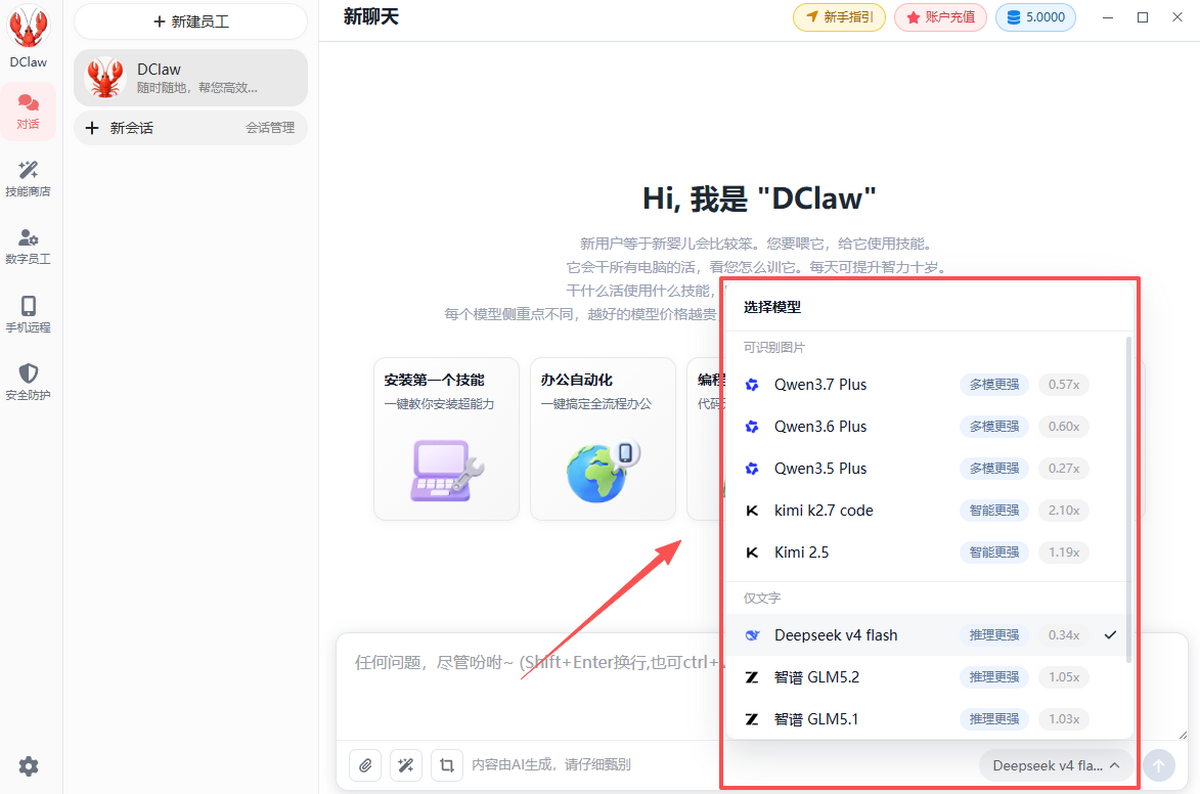Click the Qwen3.6 Plus model icon
This screenshot has width=1200, height=794.
752,426
